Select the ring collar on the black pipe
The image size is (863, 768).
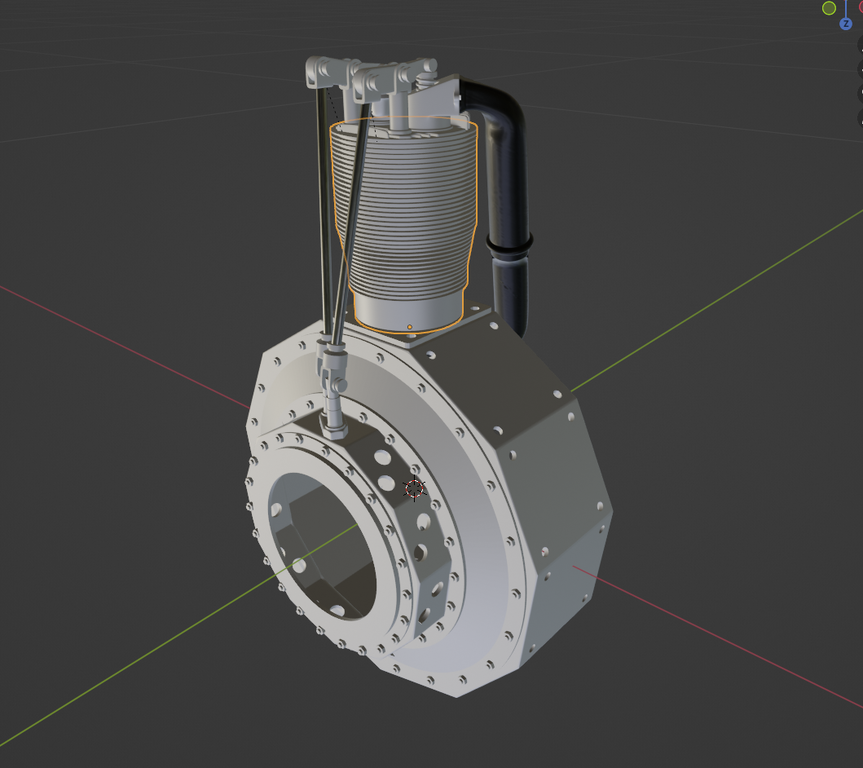click(509, 243)
